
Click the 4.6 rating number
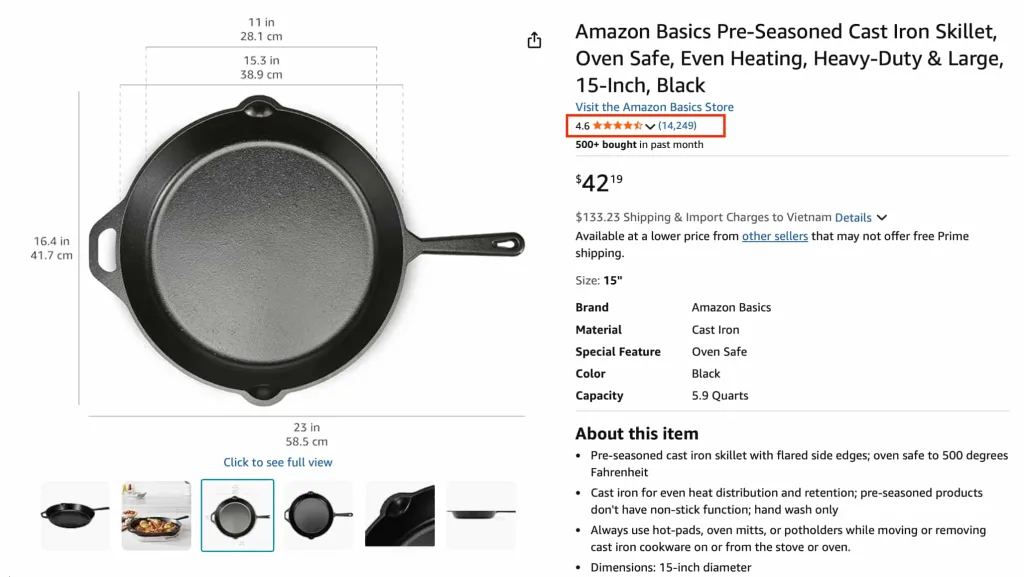click(582, 126)
